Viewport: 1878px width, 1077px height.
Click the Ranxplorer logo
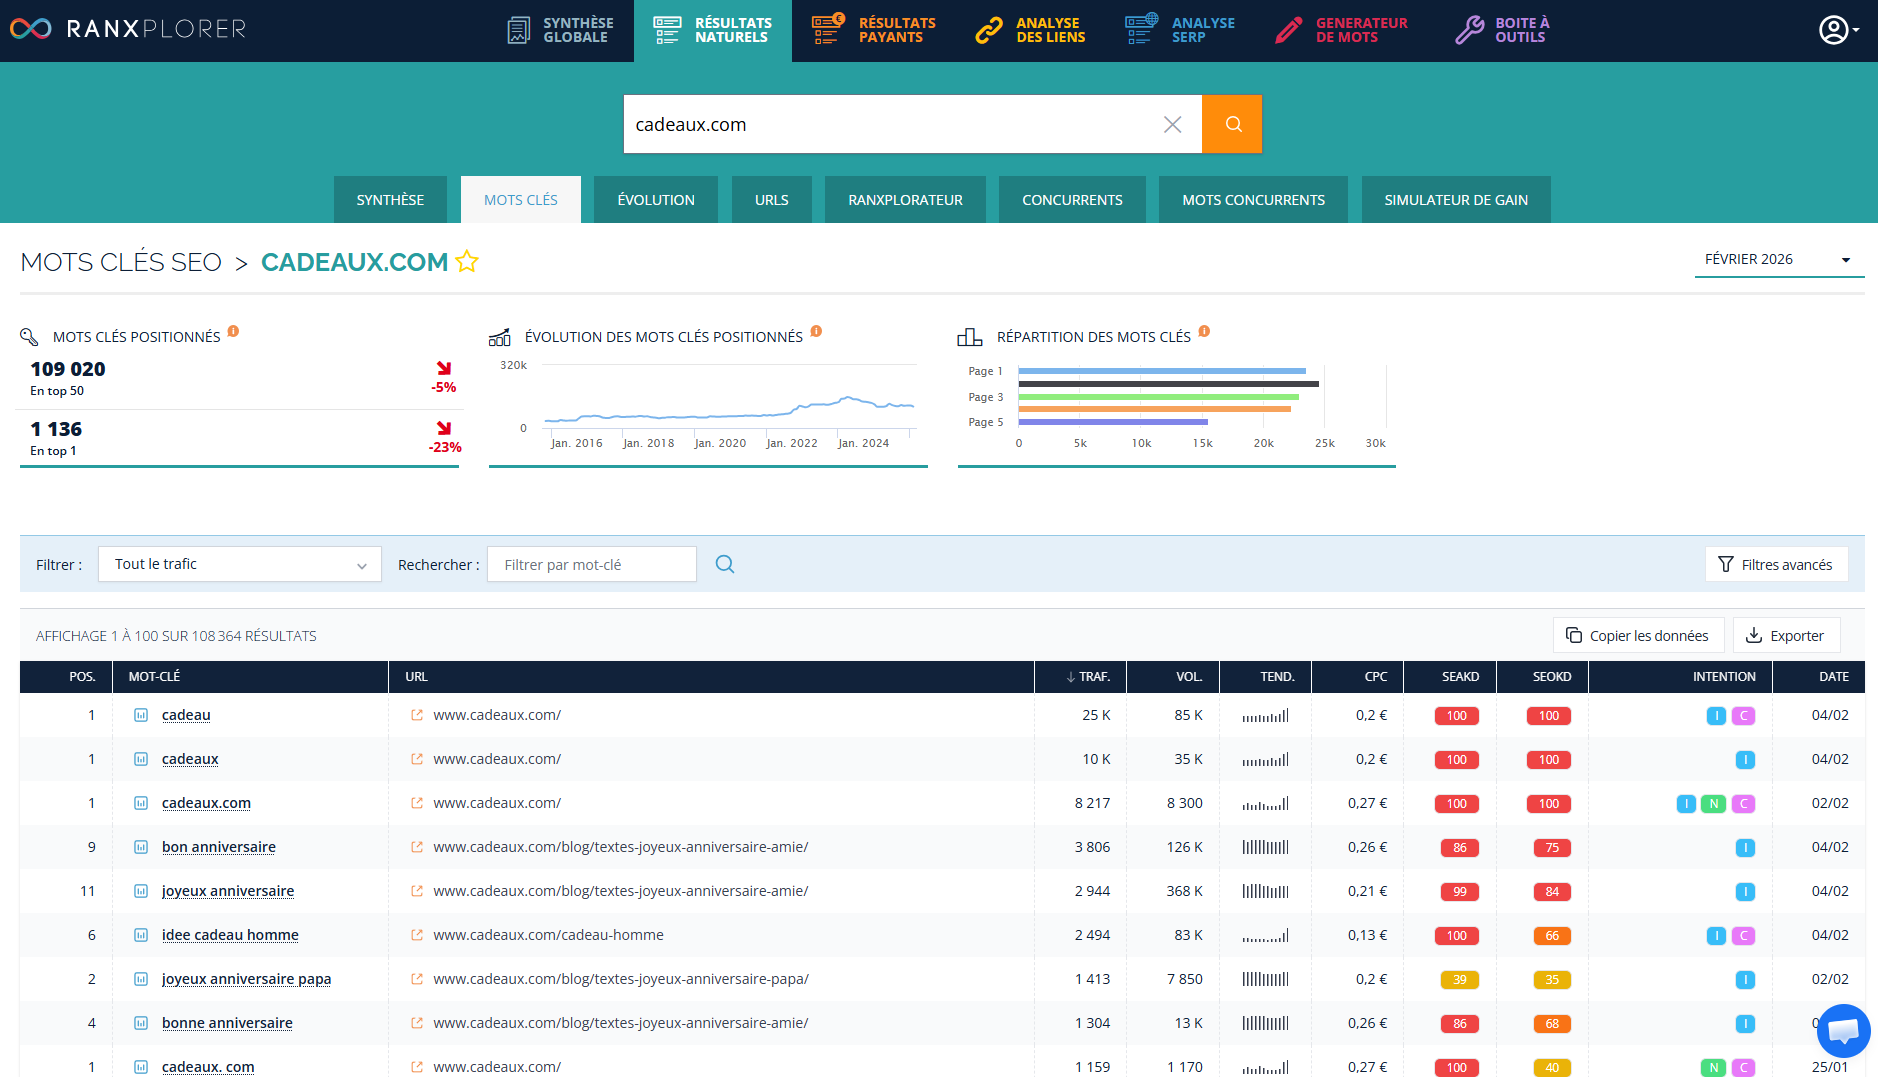[127, 29]
